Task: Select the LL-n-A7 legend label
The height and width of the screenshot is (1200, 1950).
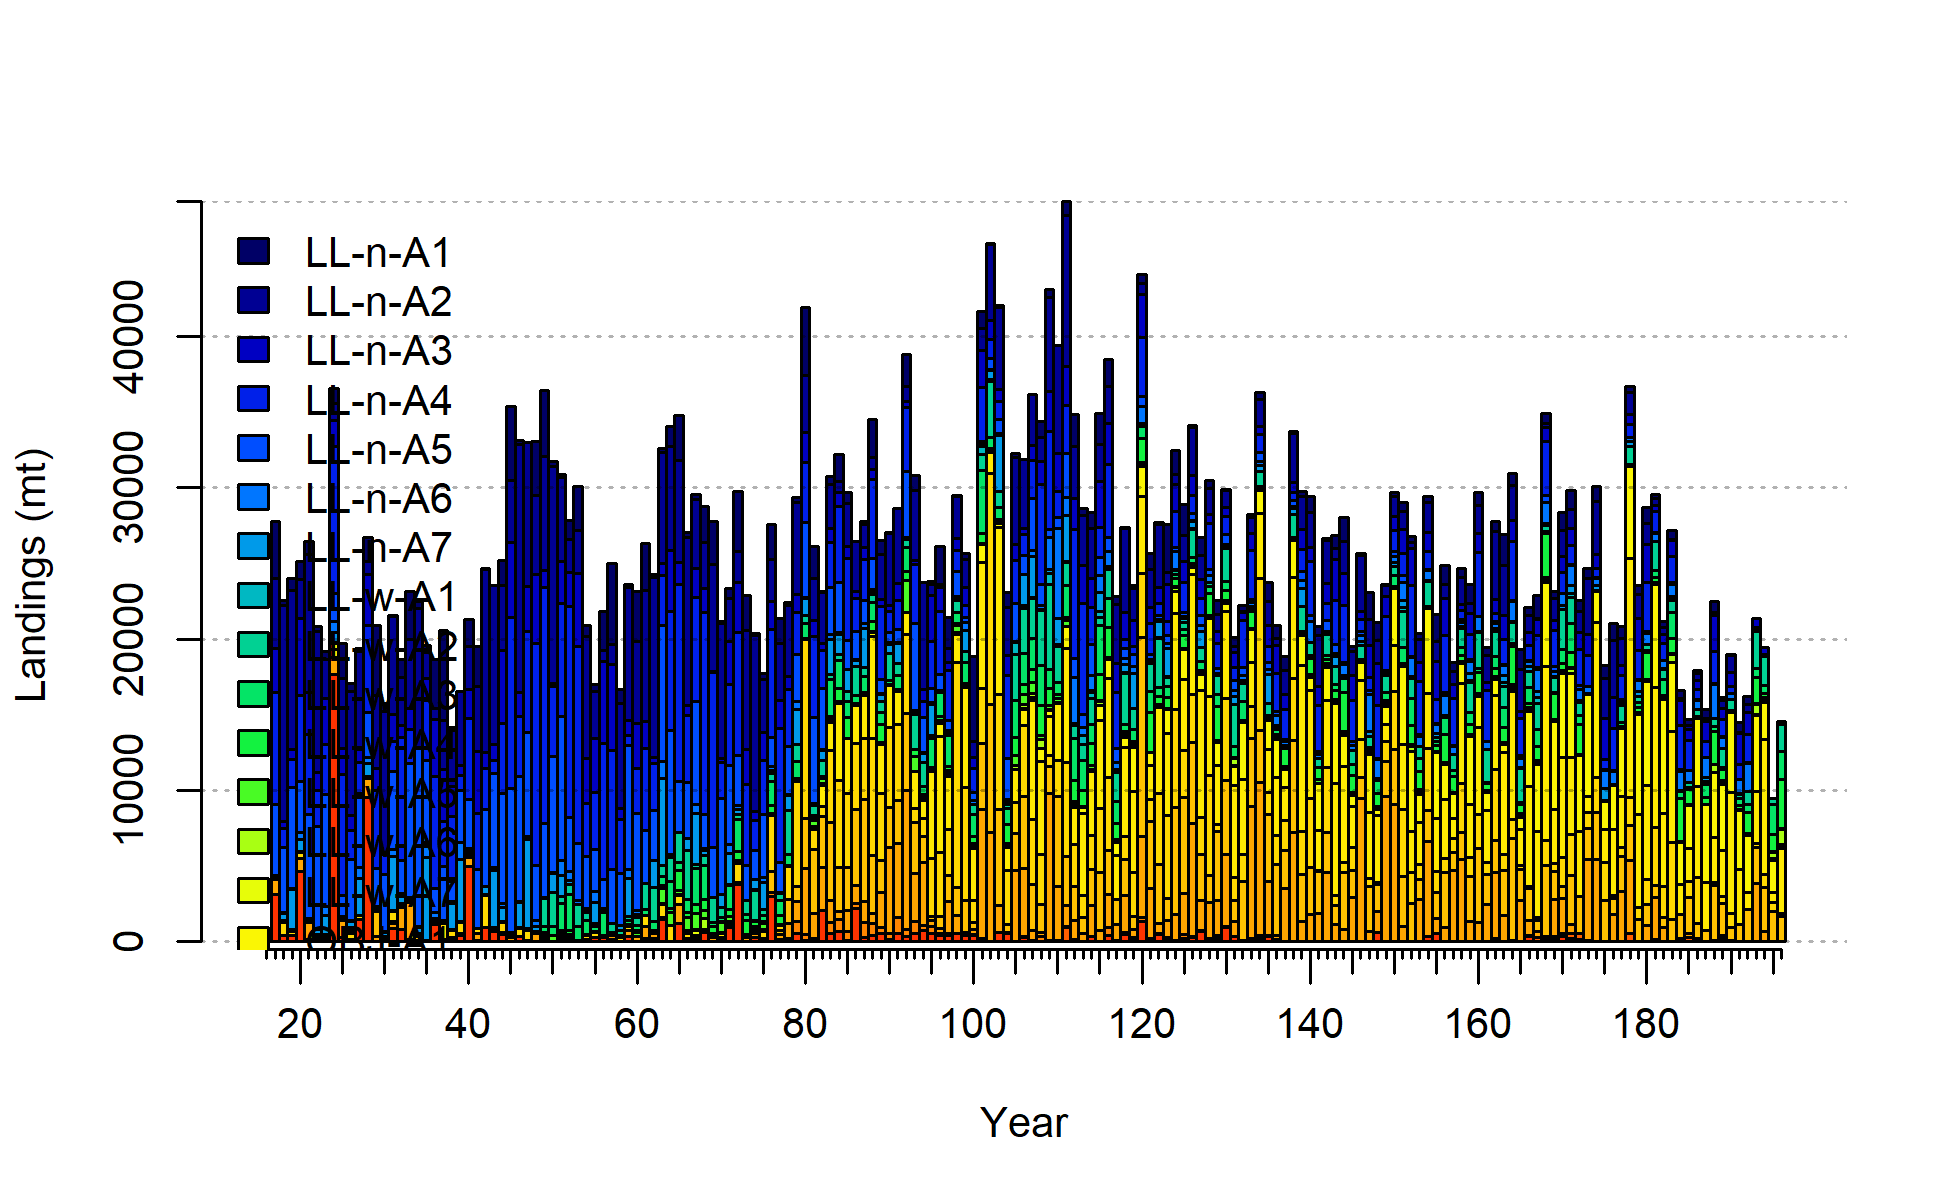Action: [378, 547]
